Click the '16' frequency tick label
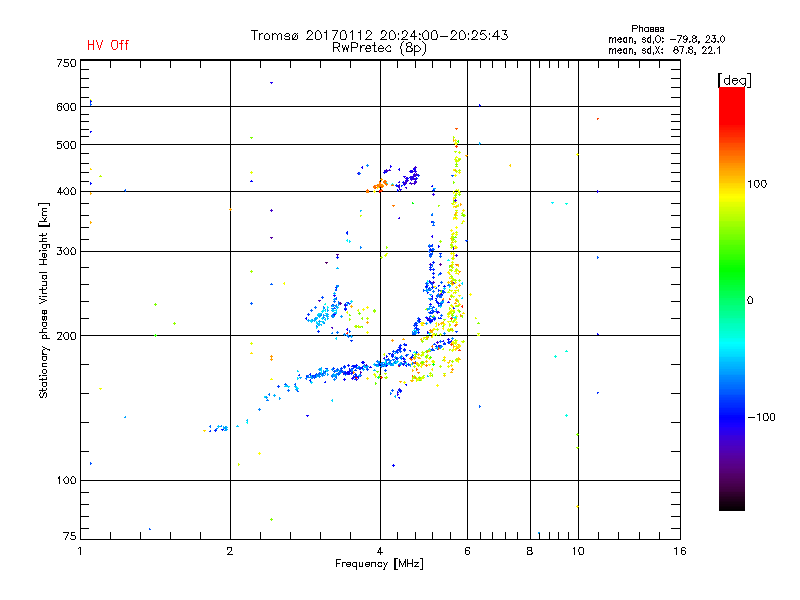Image resolution: width=800 pixels, height=600 pixels. (x=680, y=551)
